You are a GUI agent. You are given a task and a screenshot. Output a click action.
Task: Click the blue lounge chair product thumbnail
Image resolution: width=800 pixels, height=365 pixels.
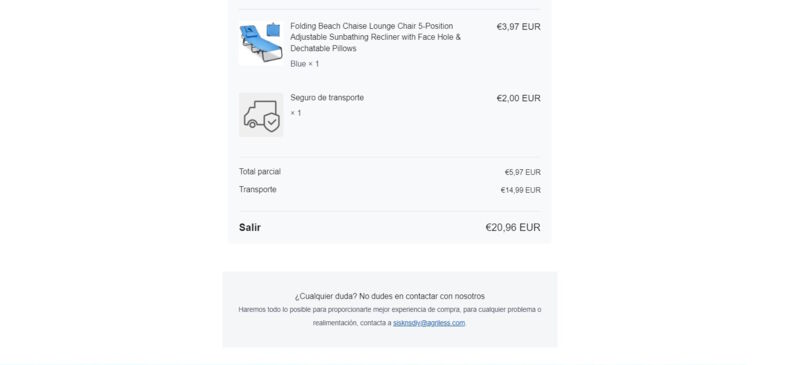[x=261, y=43]
